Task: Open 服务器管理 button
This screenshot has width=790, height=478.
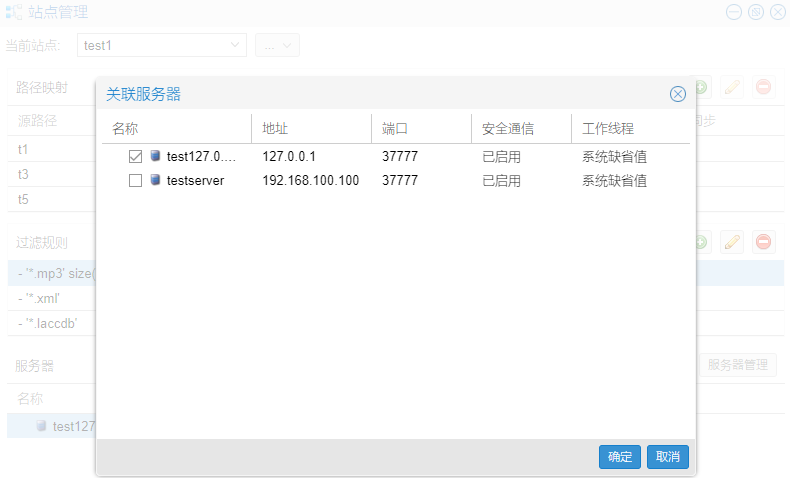Action: tap(737, 365)
